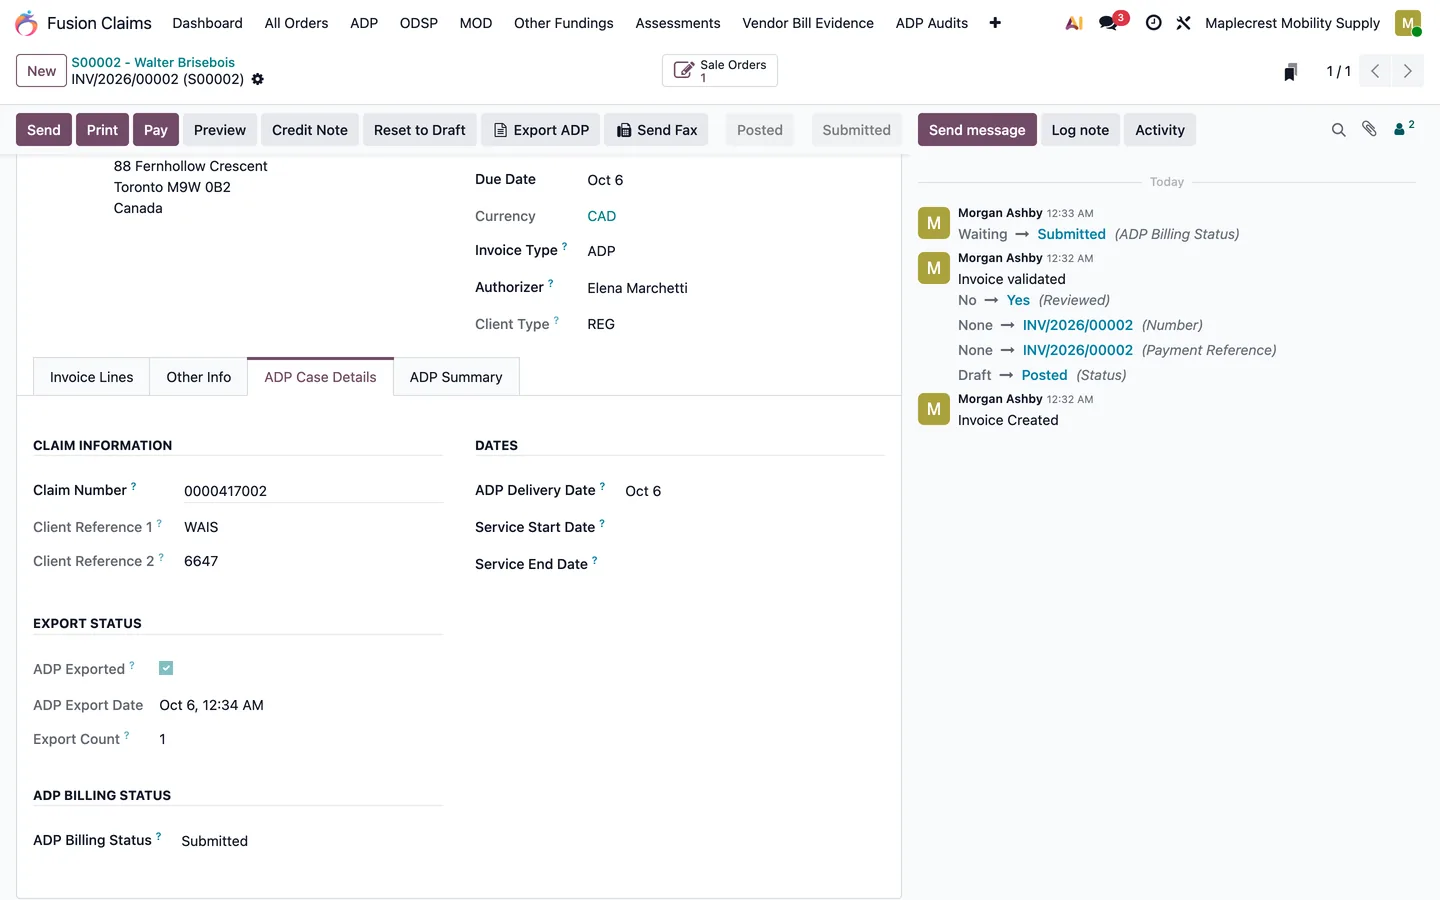Select the ADP Case Details tab

tap(320, 377)
